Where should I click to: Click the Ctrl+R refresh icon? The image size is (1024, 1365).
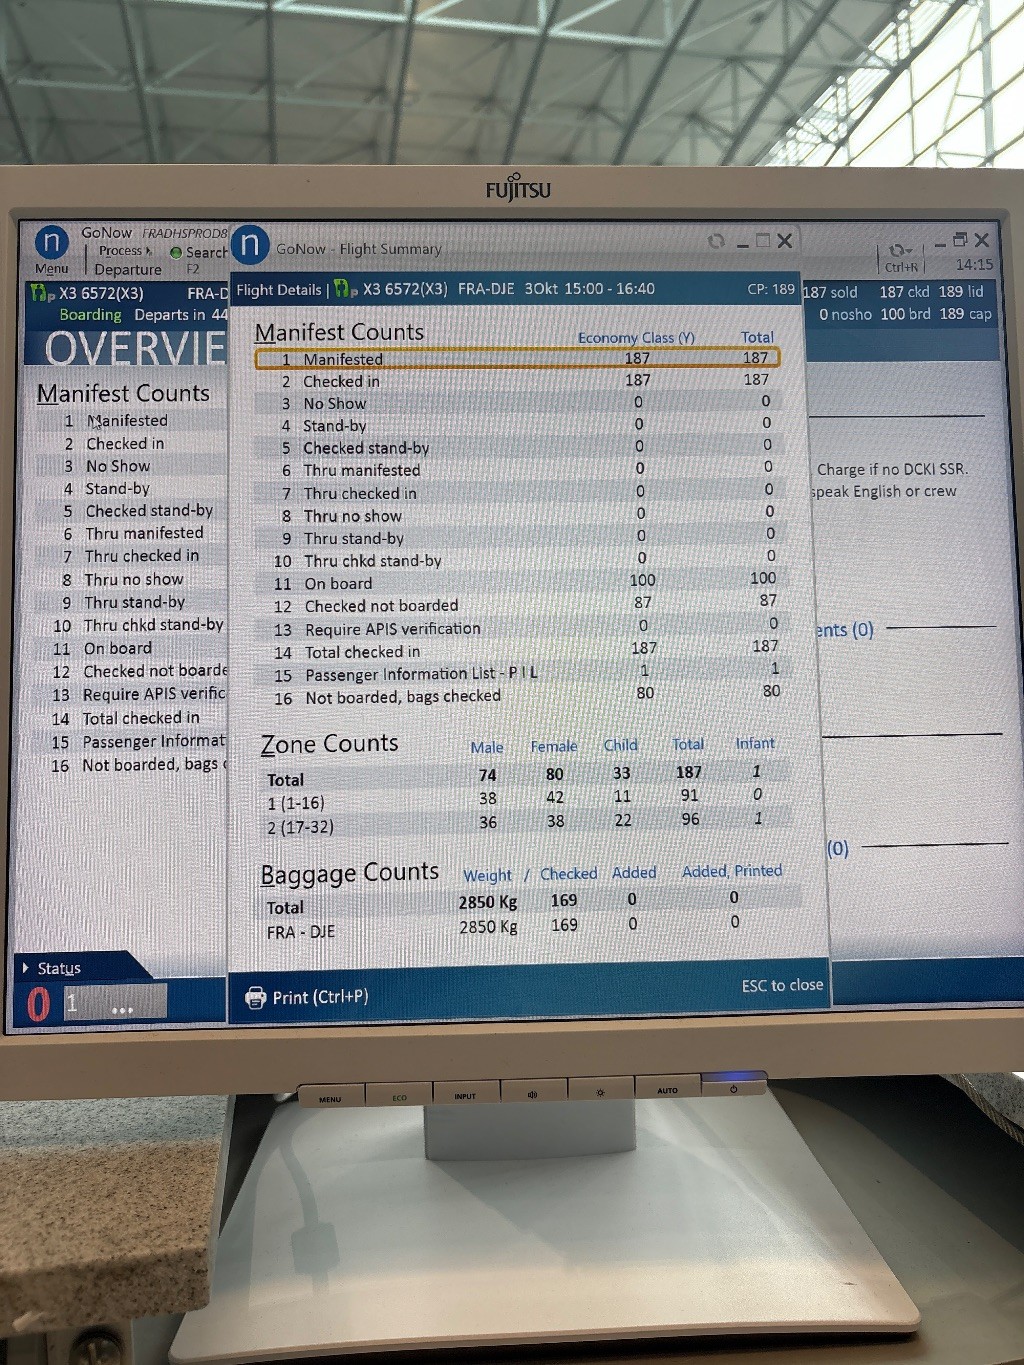899,251
